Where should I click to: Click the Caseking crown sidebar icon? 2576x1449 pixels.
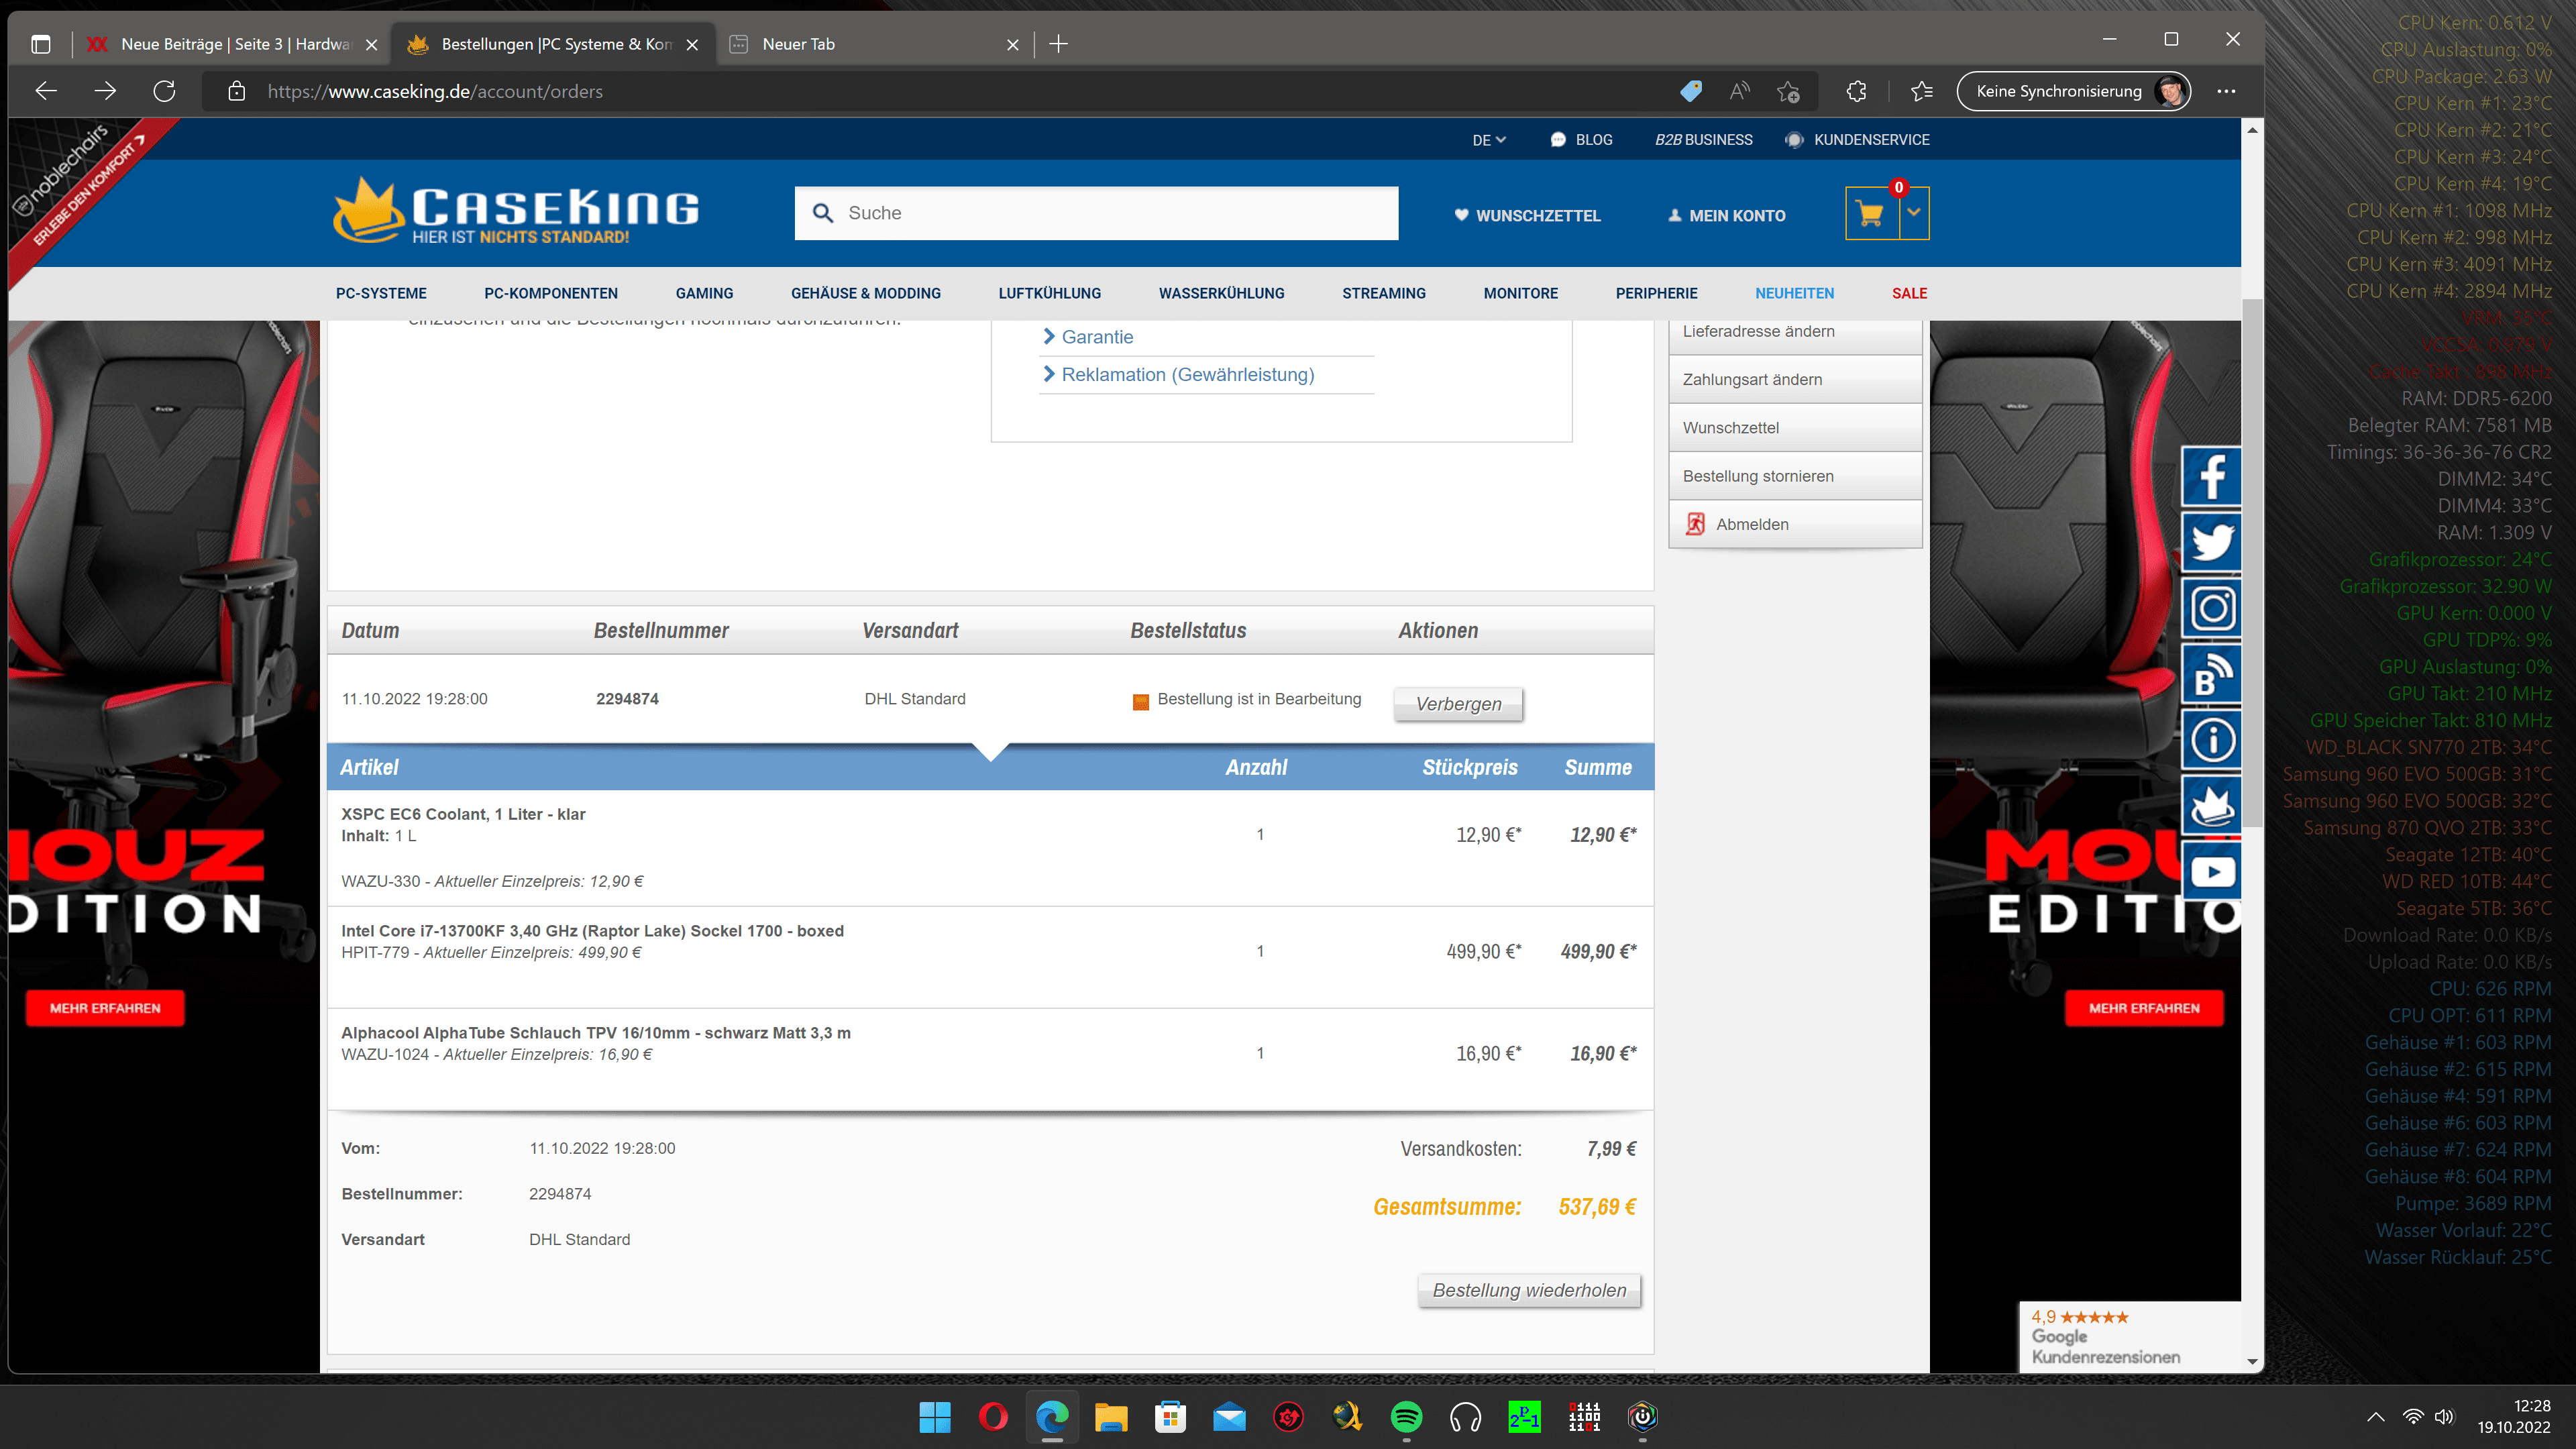pos(2211,806)
